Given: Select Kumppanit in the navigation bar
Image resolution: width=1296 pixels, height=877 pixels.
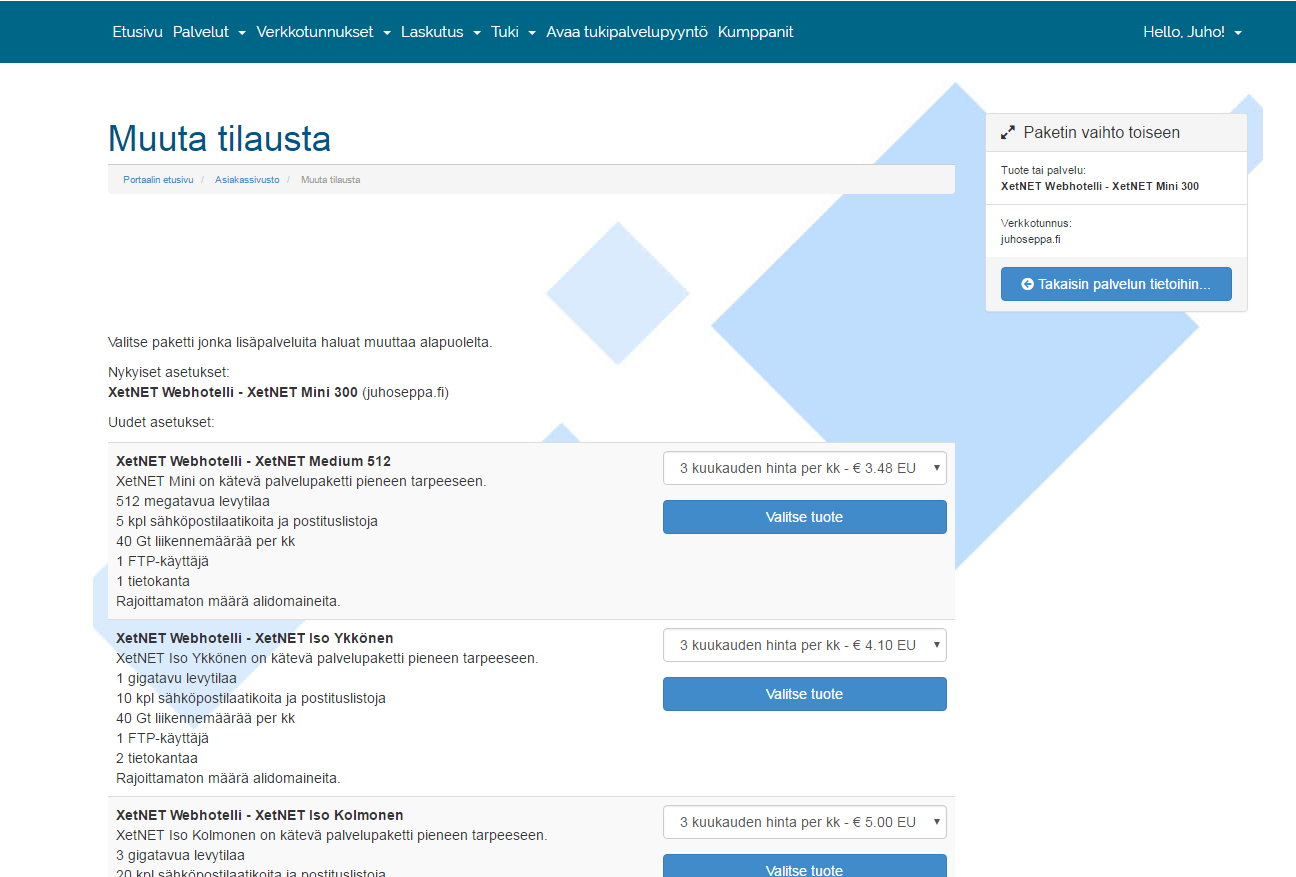Looking at the screenshot, I should coord(755,32).
